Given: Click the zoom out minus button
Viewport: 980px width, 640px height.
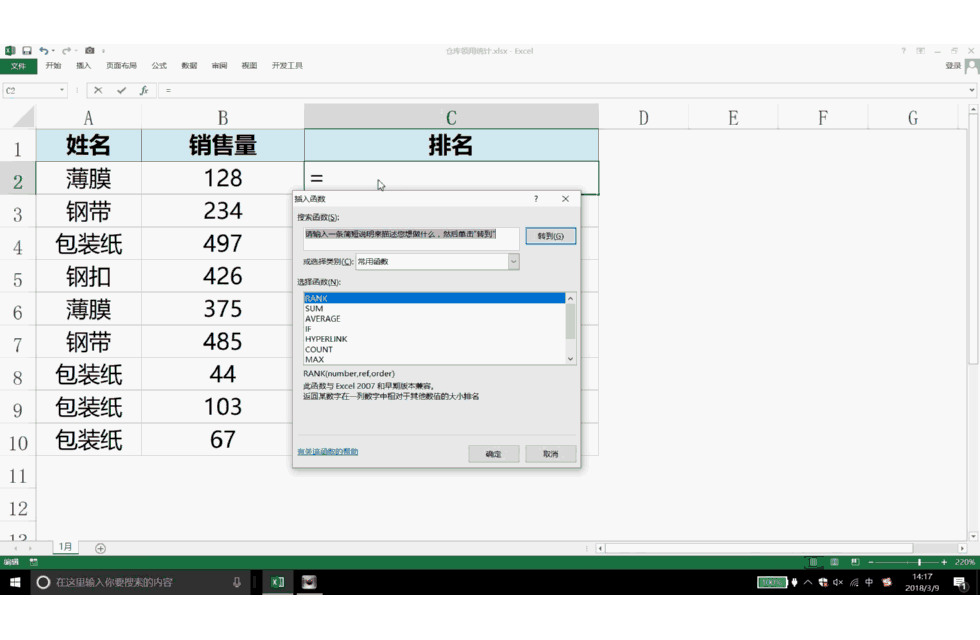Looking at the screenshot, I should coord(871,562).
